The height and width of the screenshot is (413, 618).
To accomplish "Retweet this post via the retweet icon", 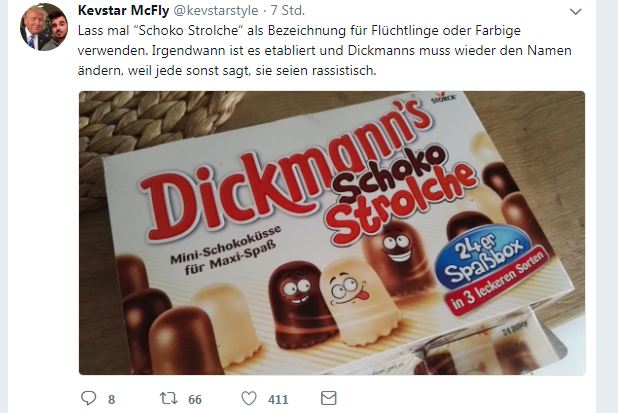I will click(169, 398).
